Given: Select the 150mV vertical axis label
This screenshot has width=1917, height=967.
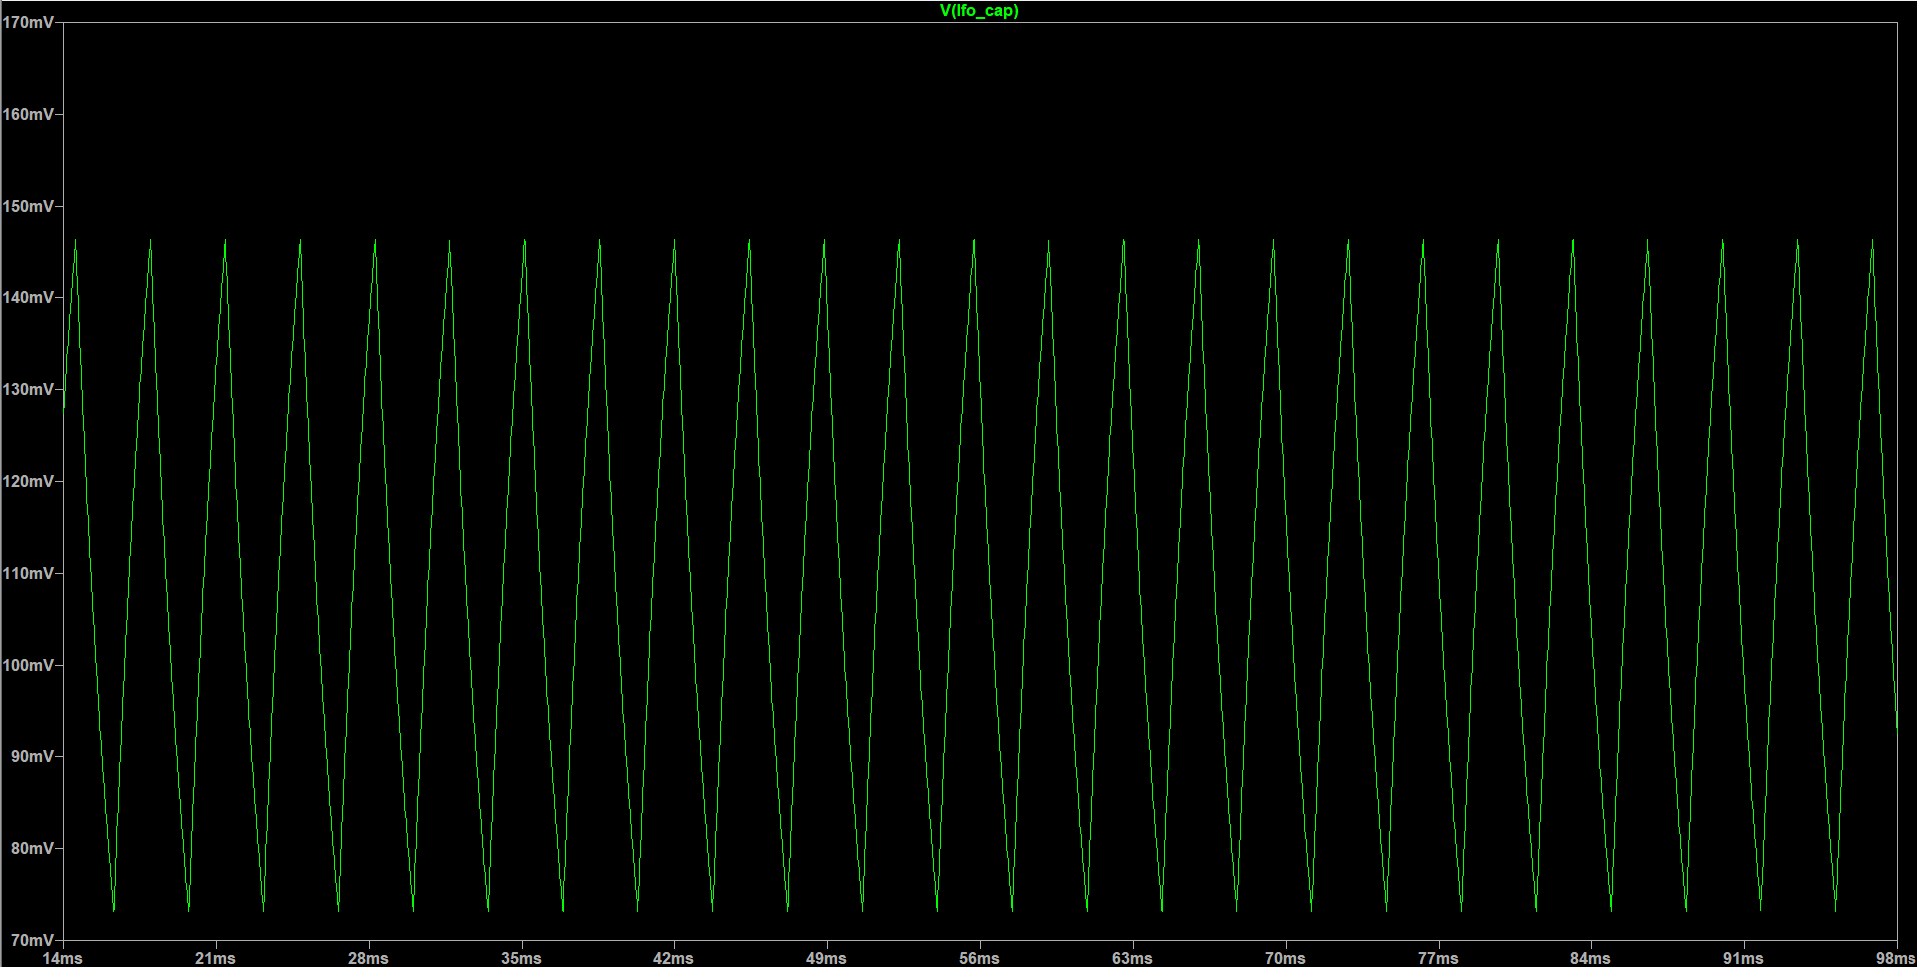Looking at the screenshot, I should [28, 206].
